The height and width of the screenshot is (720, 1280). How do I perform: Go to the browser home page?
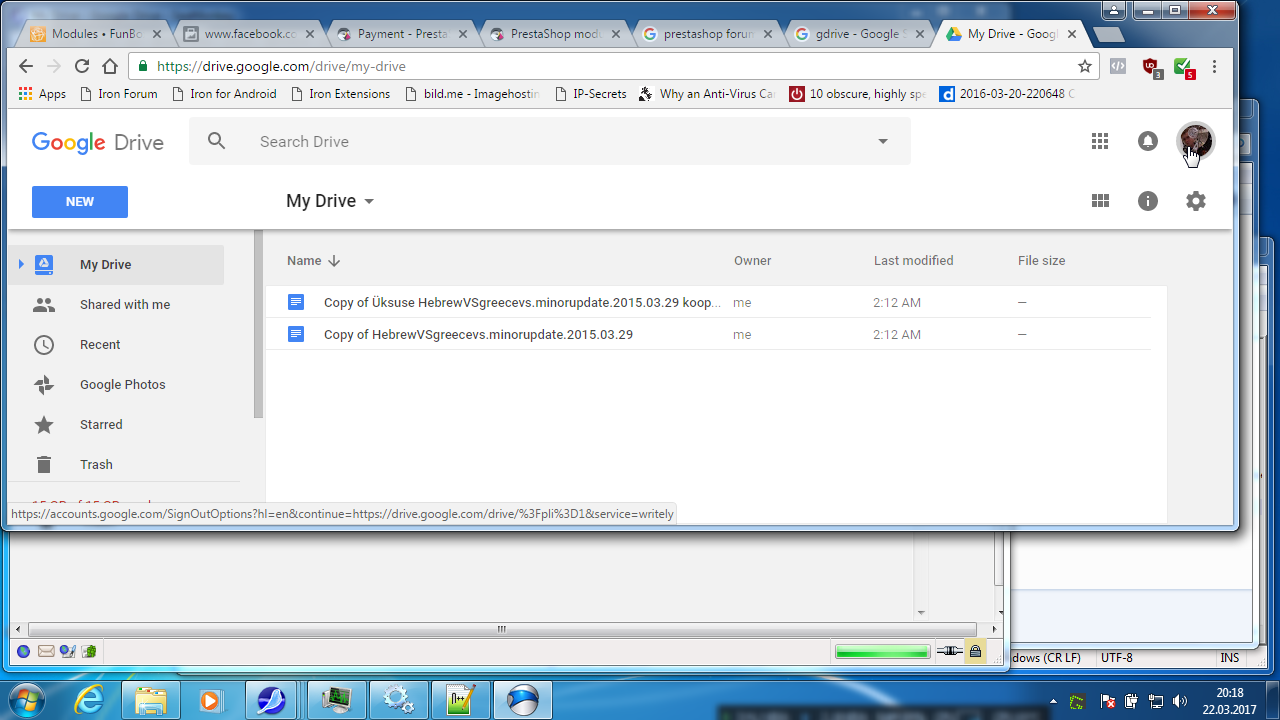(x=110, y=66)
